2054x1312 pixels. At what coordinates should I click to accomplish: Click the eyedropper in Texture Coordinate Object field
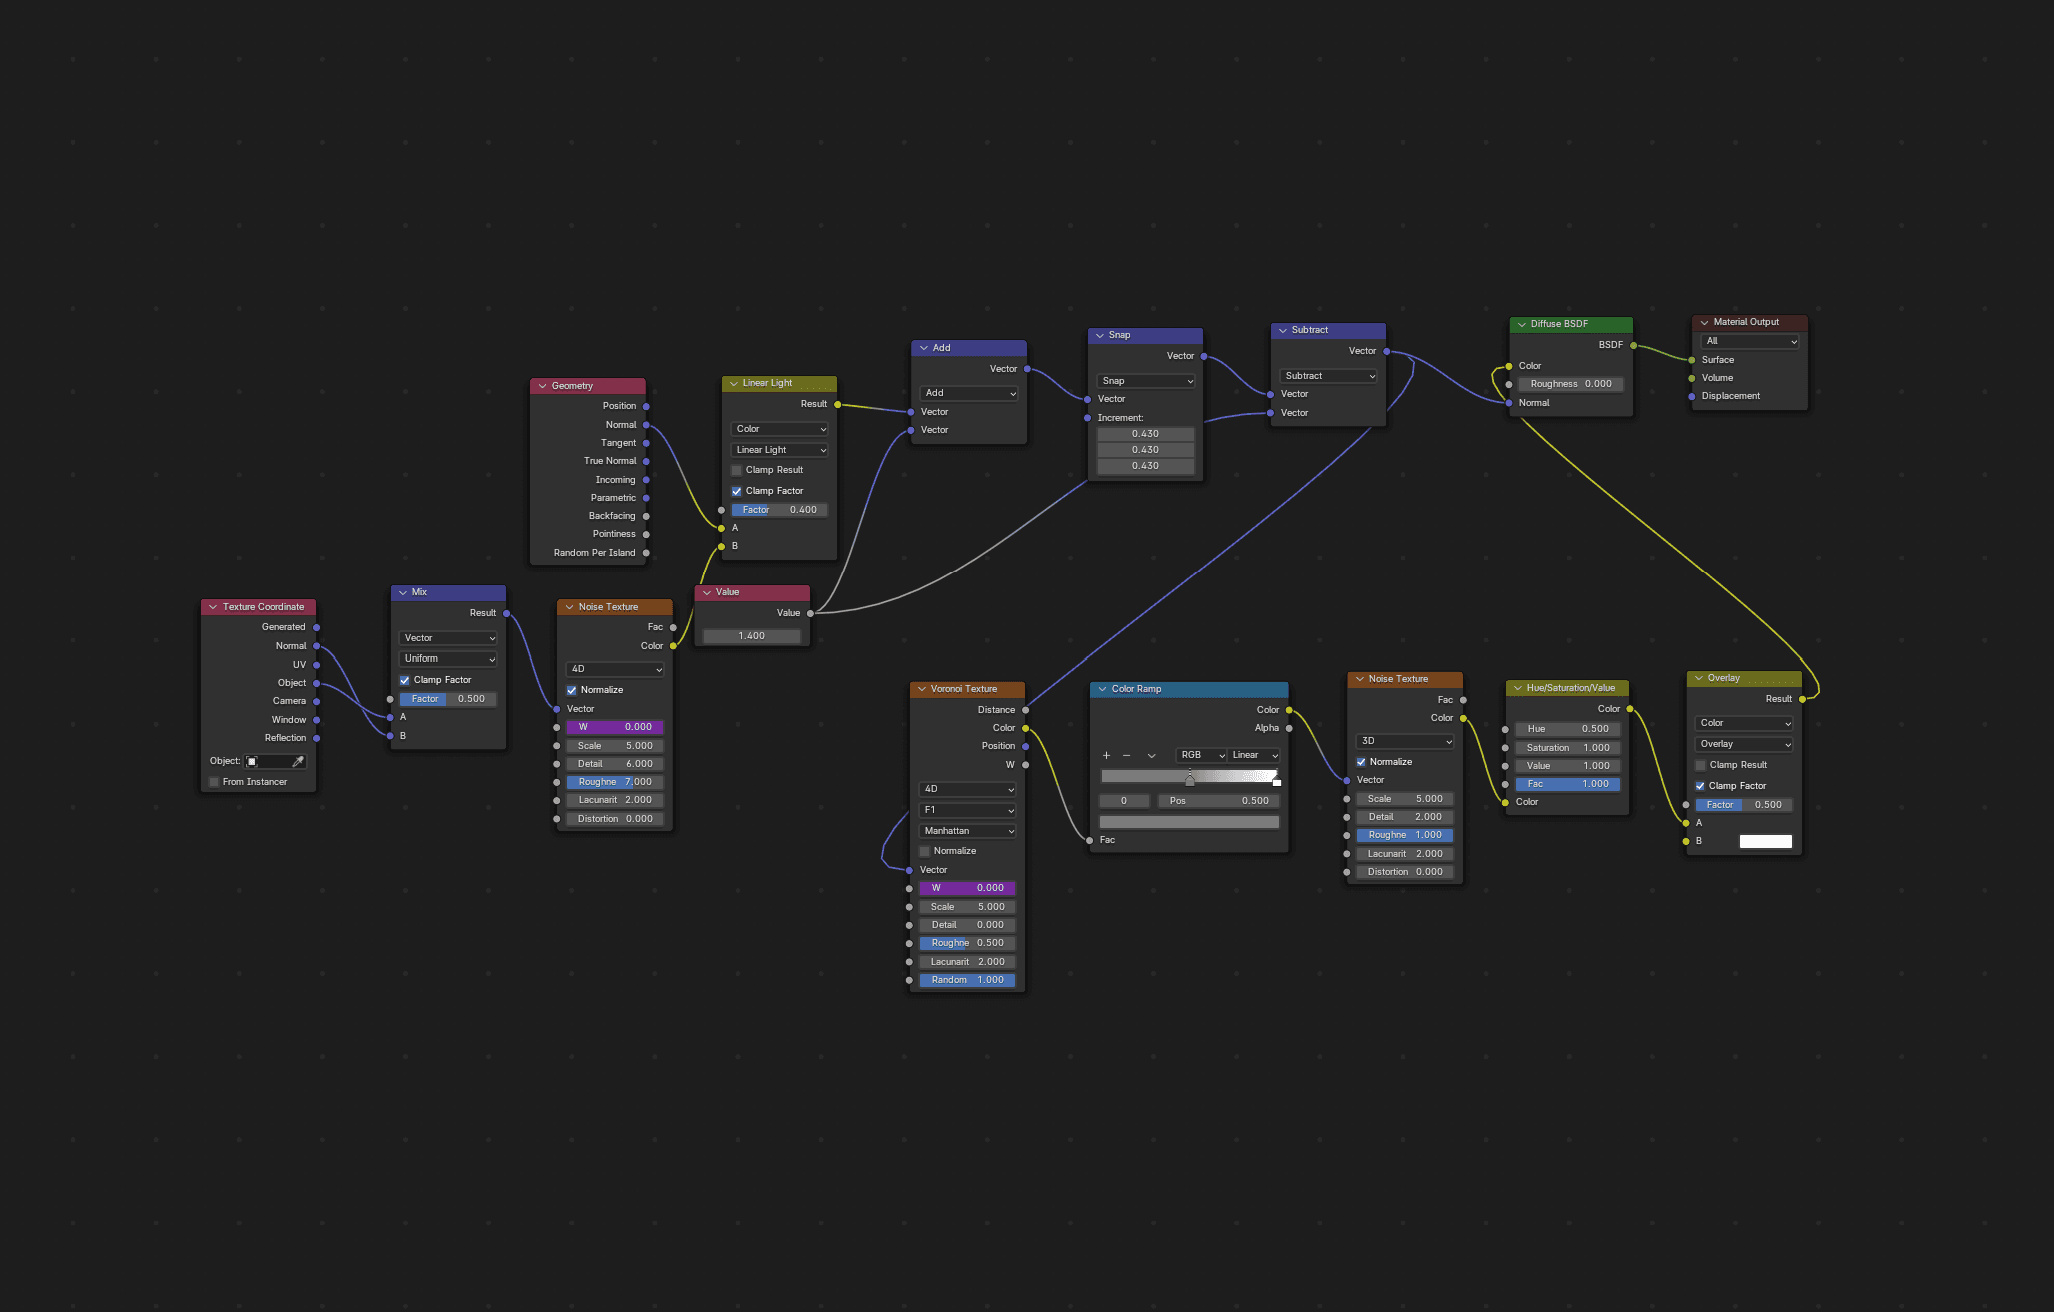click(x=297, y=762)
